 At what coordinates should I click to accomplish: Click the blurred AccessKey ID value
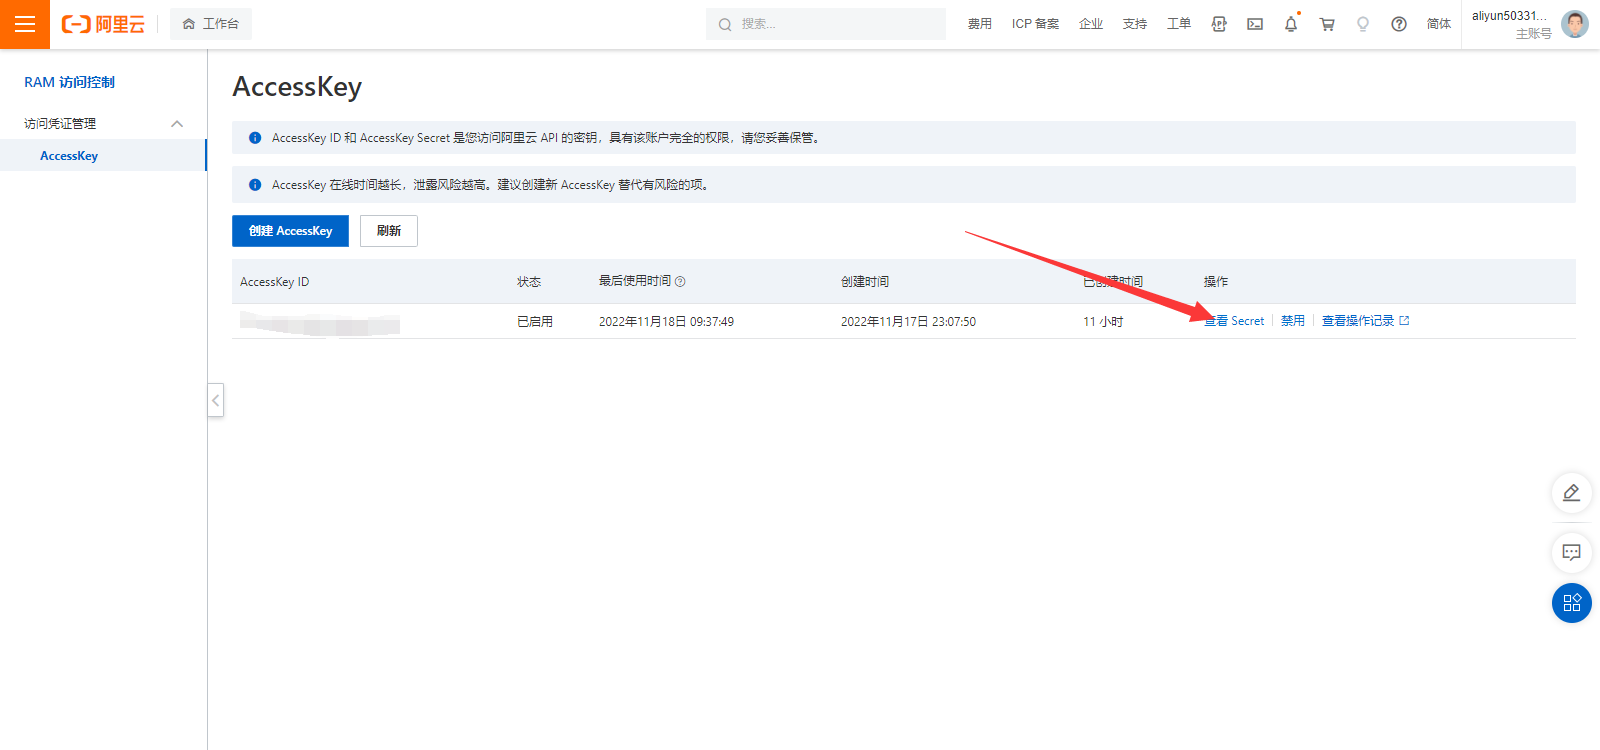coord(320,322)
